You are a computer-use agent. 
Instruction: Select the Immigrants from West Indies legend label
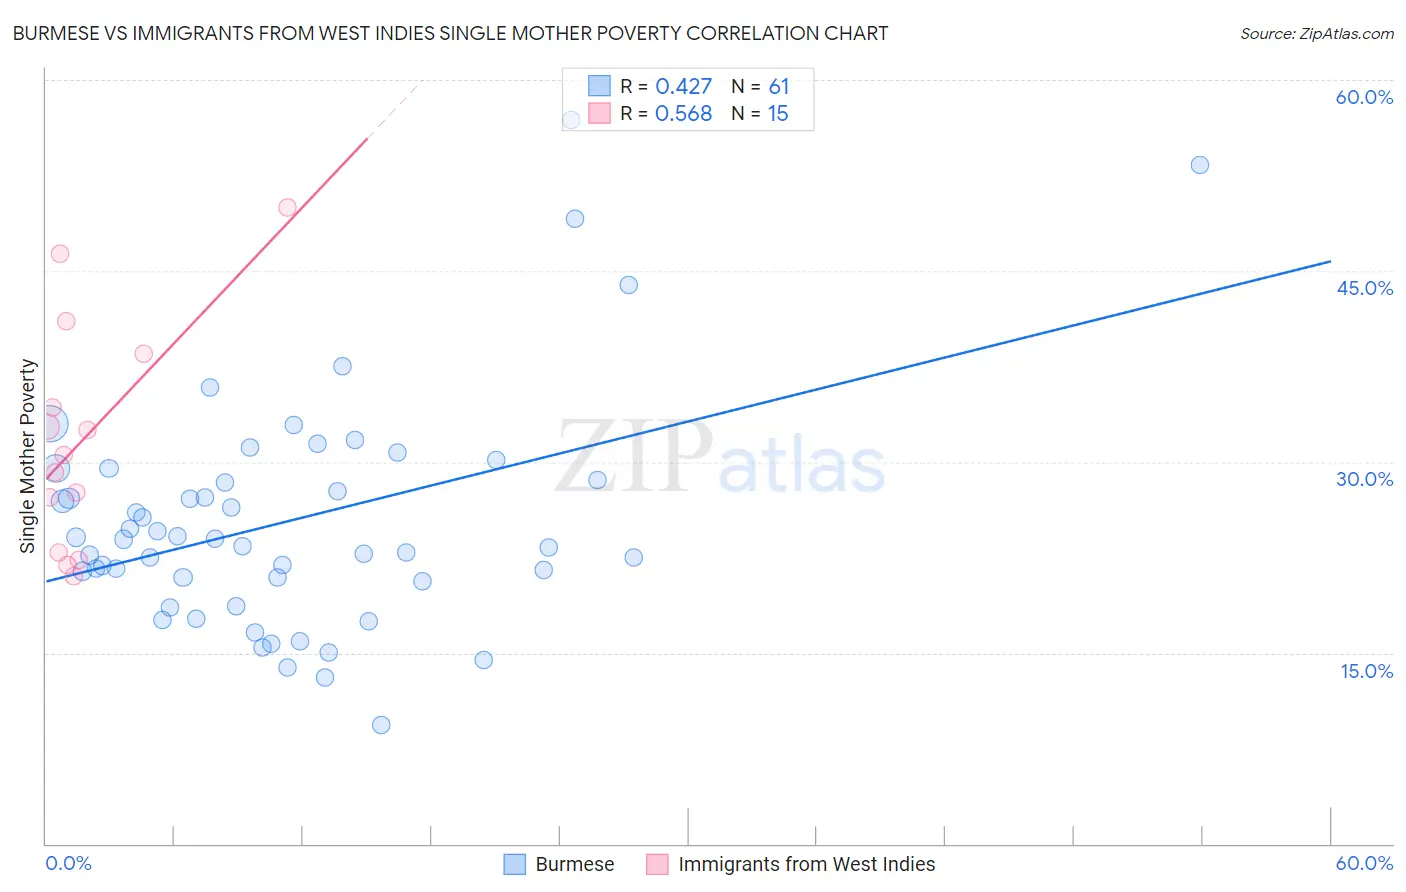807,864
